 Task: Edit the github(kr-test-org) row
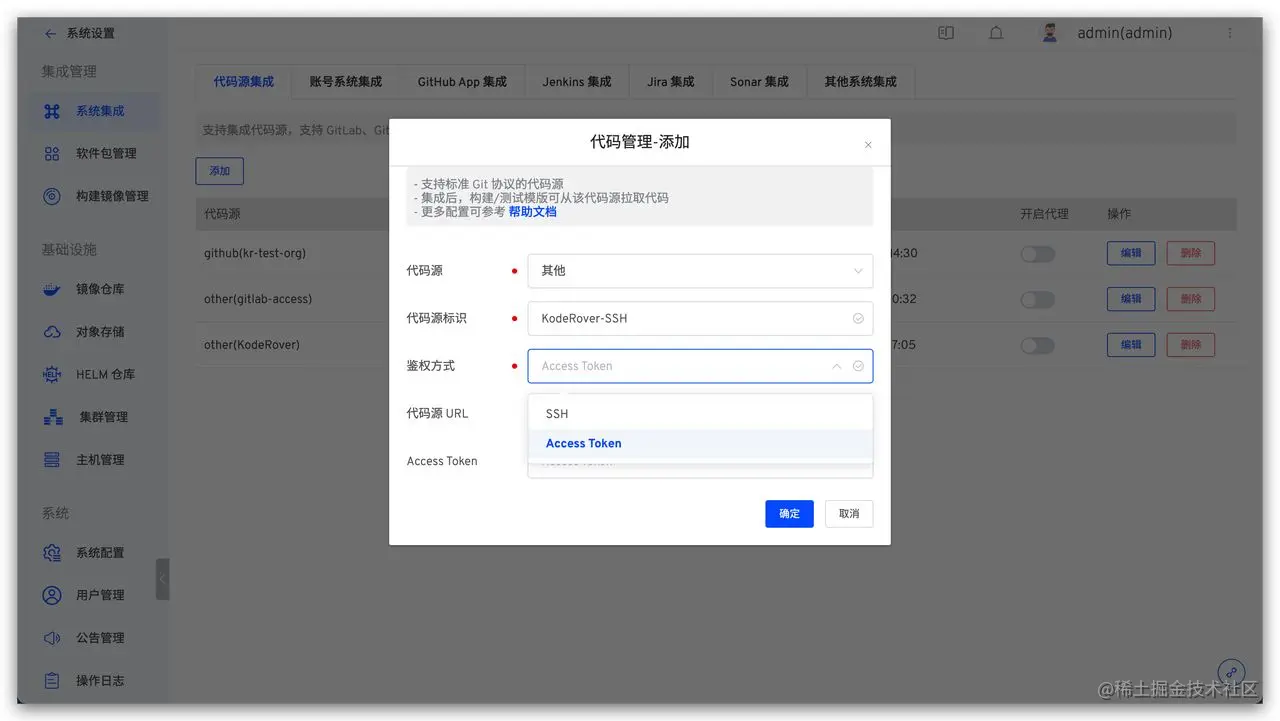[x=1131, y=254]
